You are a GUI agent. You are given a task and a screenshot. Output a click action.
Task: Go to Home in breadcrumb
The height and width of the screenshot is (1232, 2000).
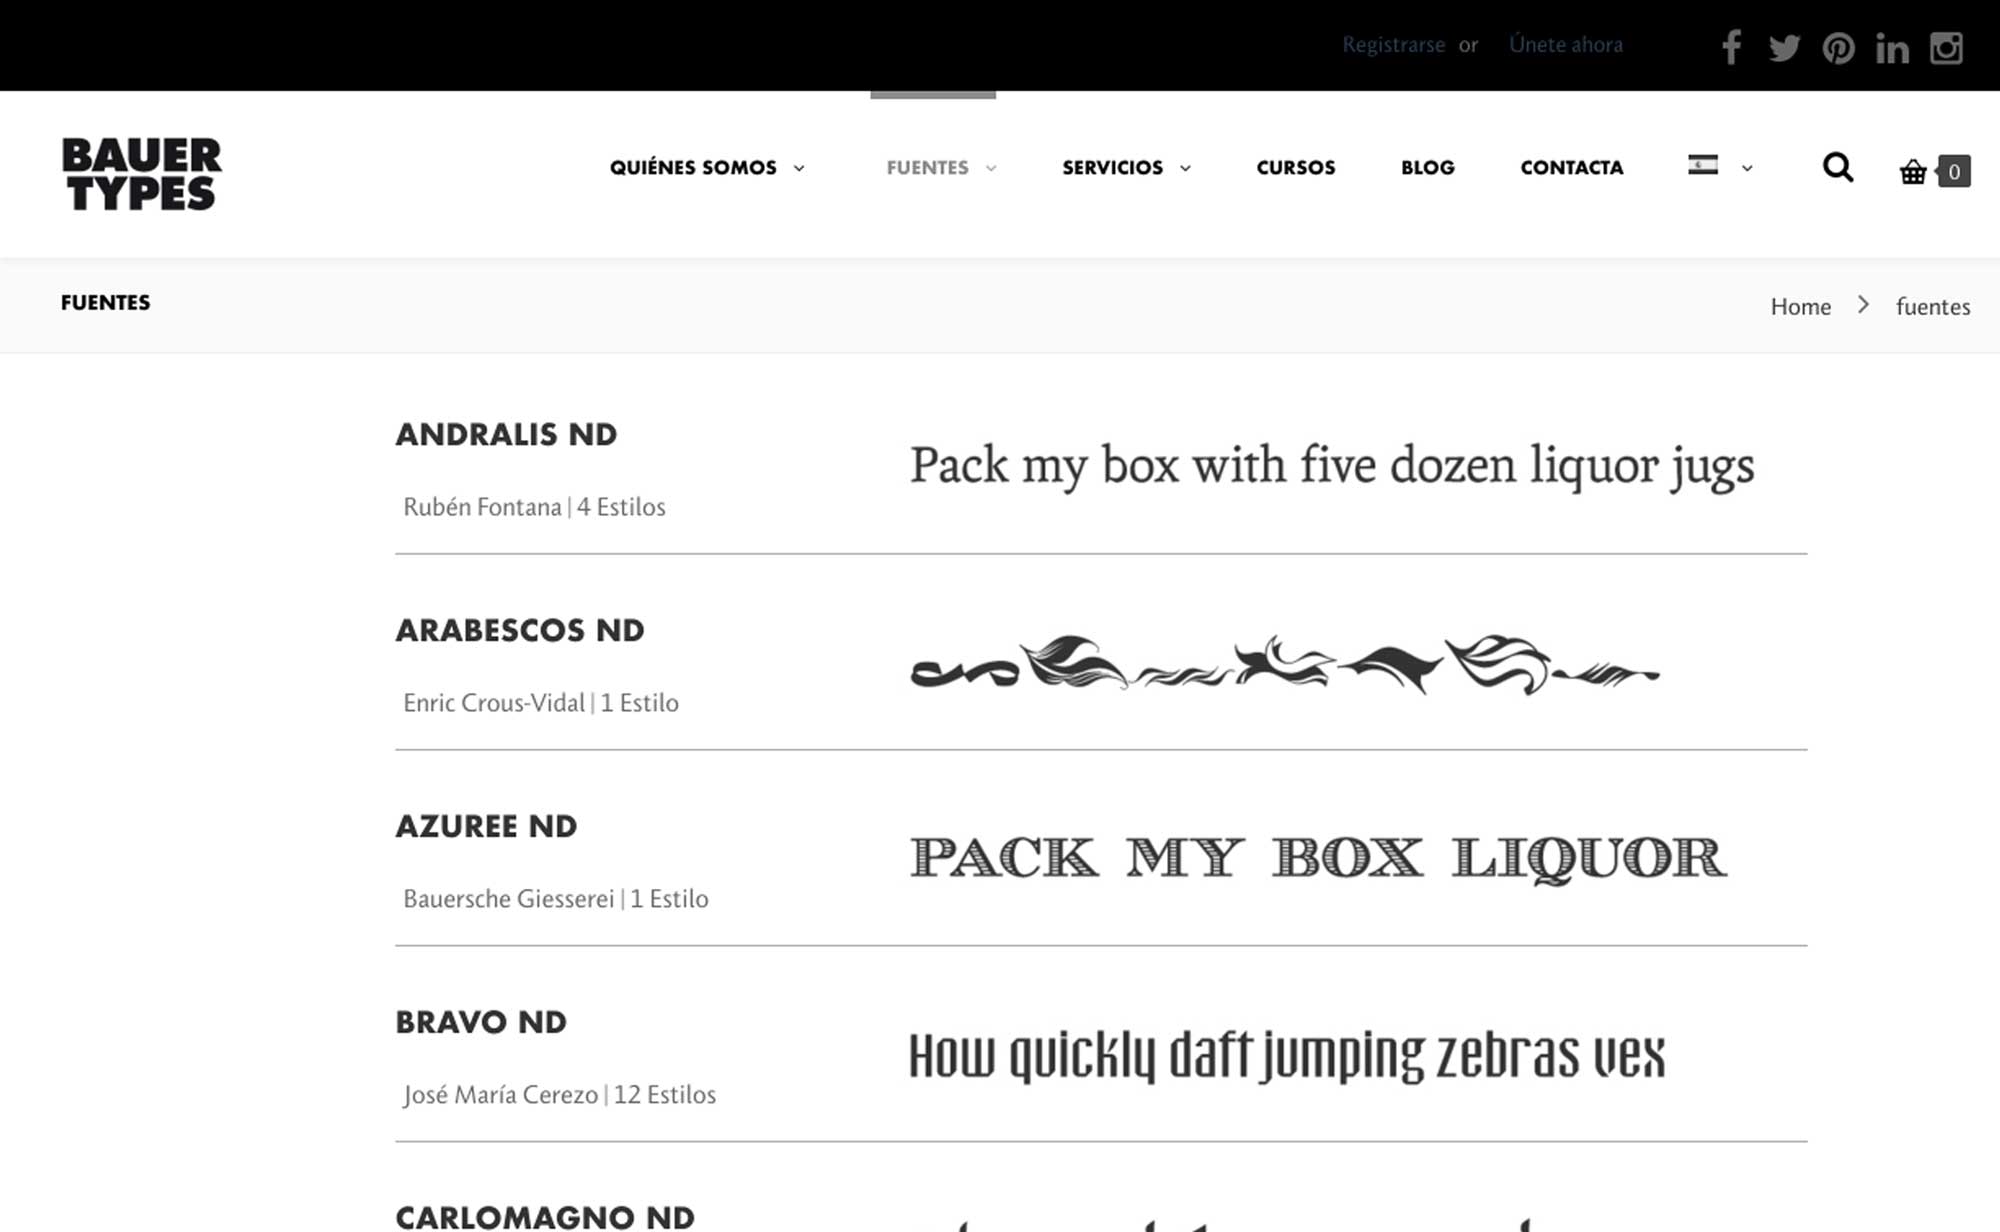[1801, 306]
